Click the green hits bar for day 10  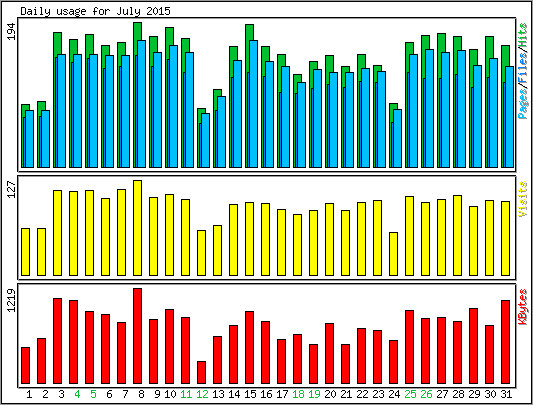(169, 36)
